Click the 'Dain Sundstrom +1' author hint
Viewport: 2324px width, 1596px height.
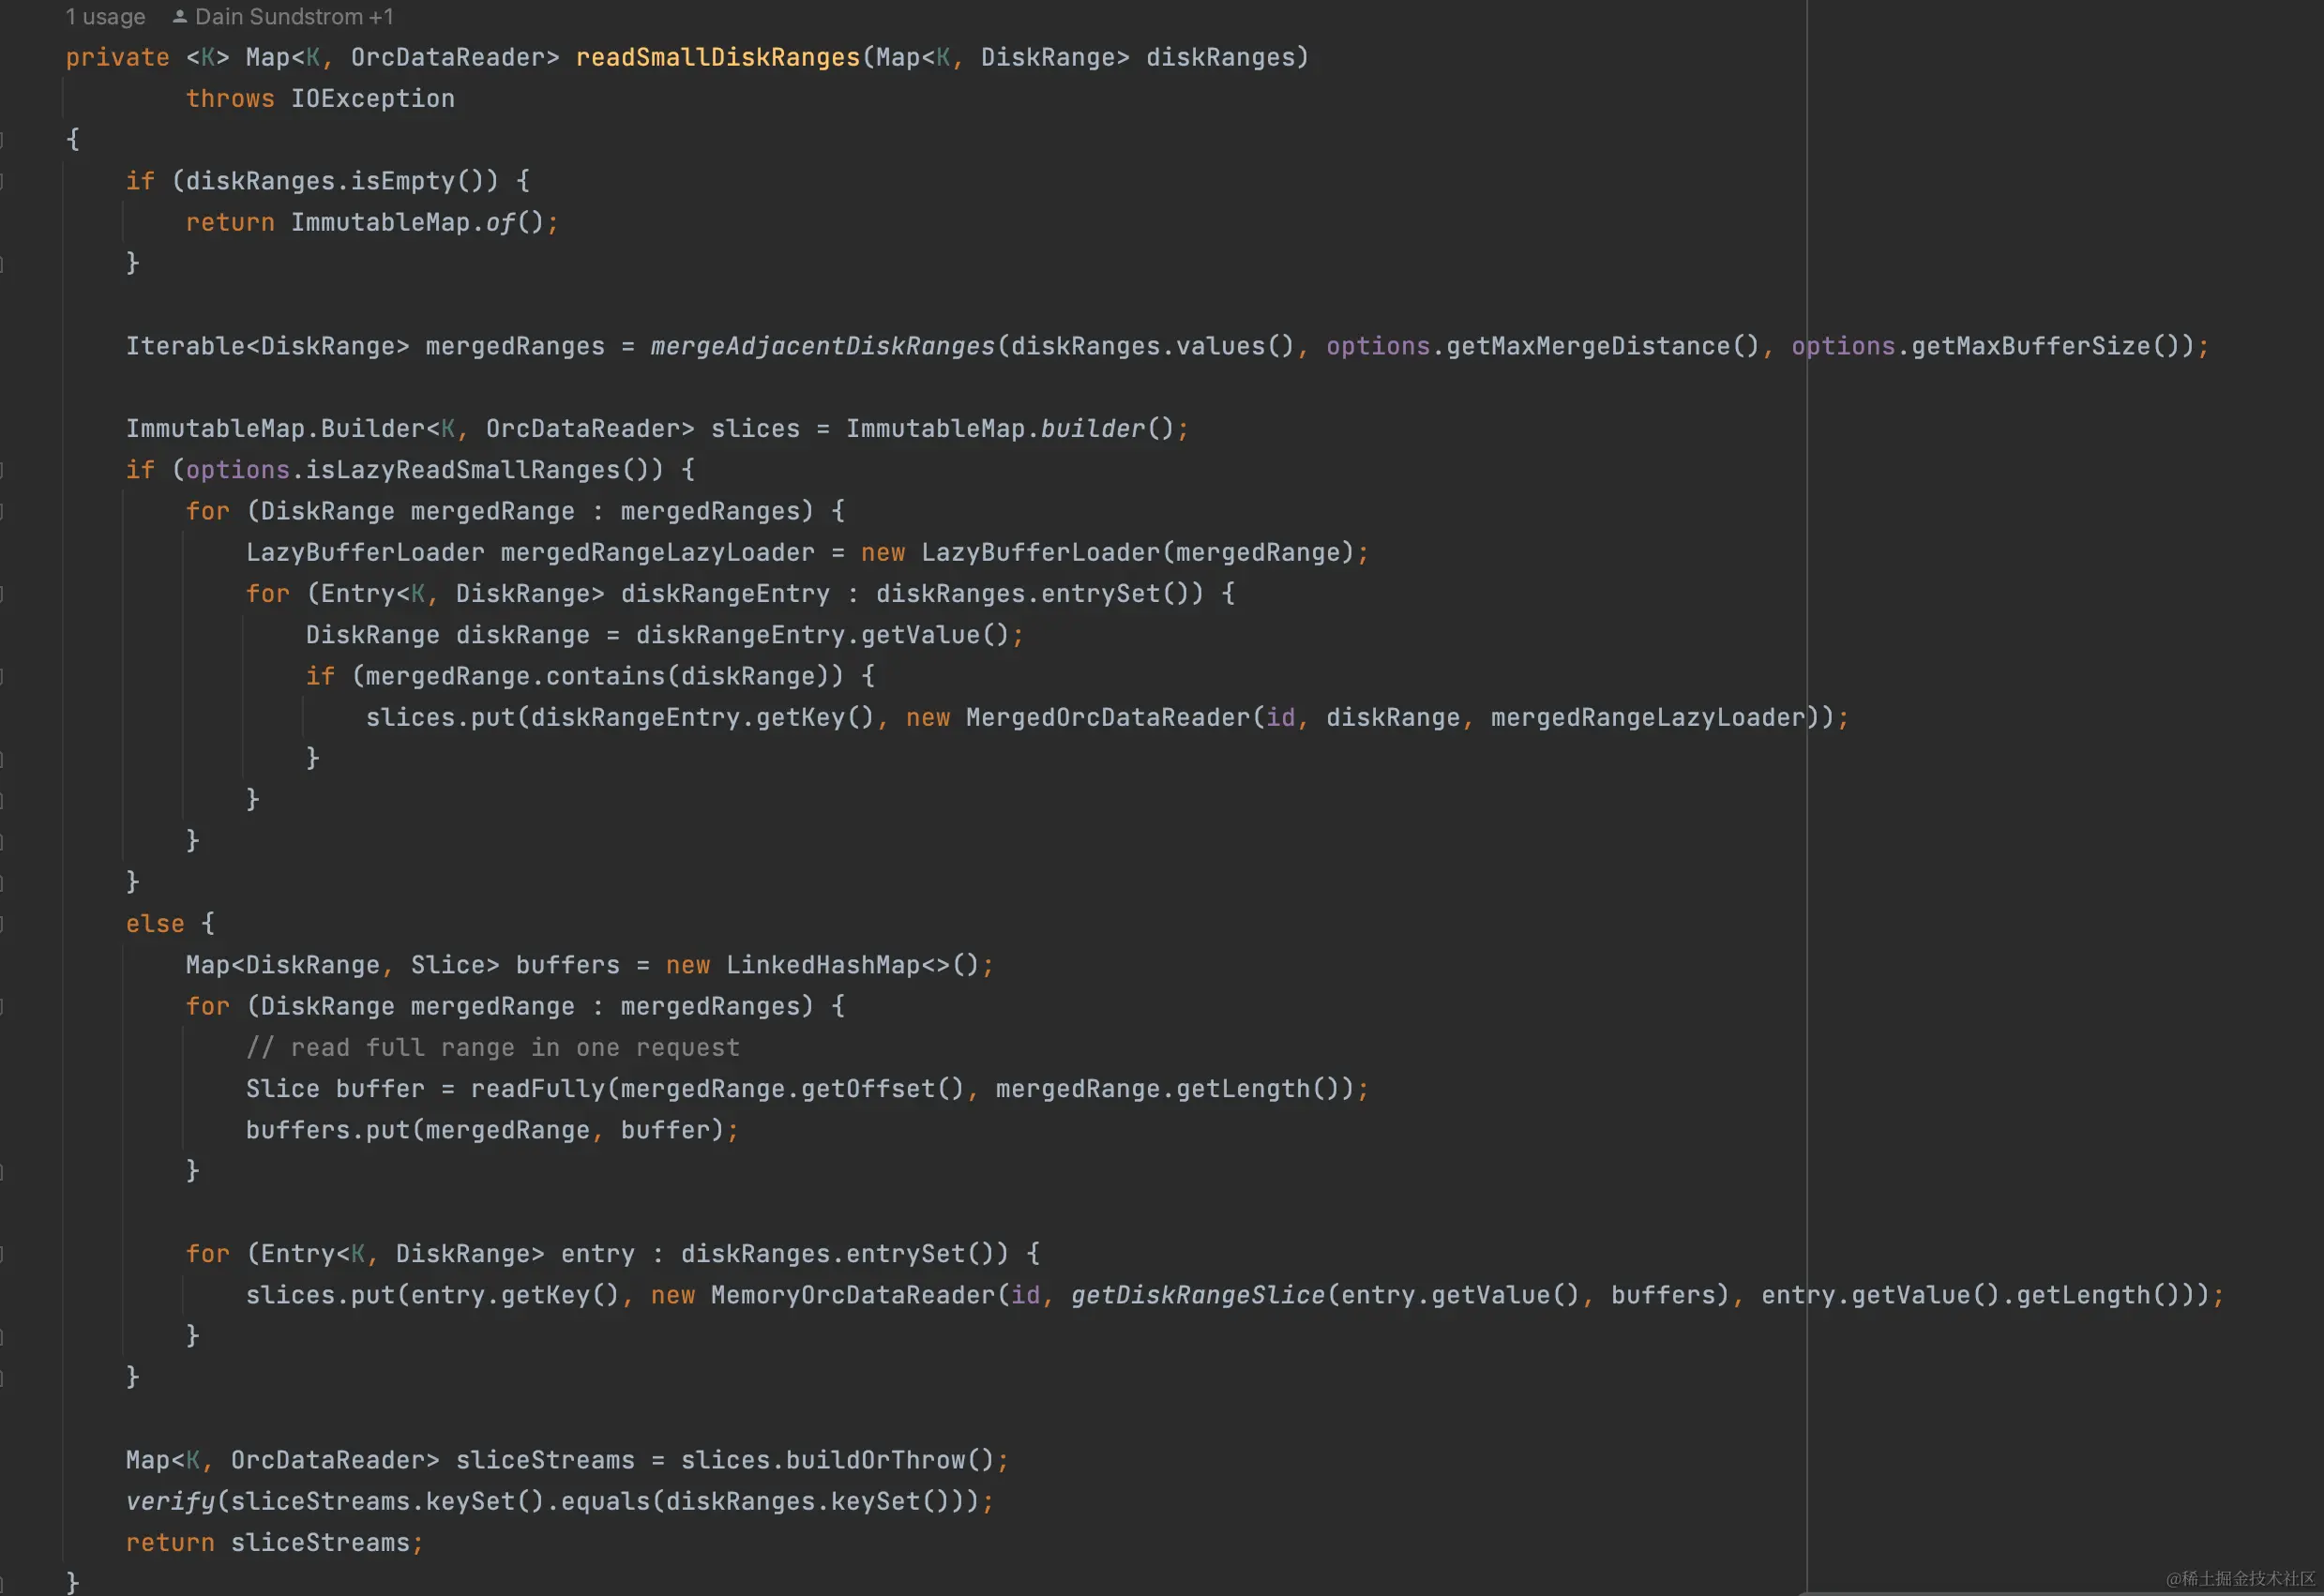click(293, 17)
